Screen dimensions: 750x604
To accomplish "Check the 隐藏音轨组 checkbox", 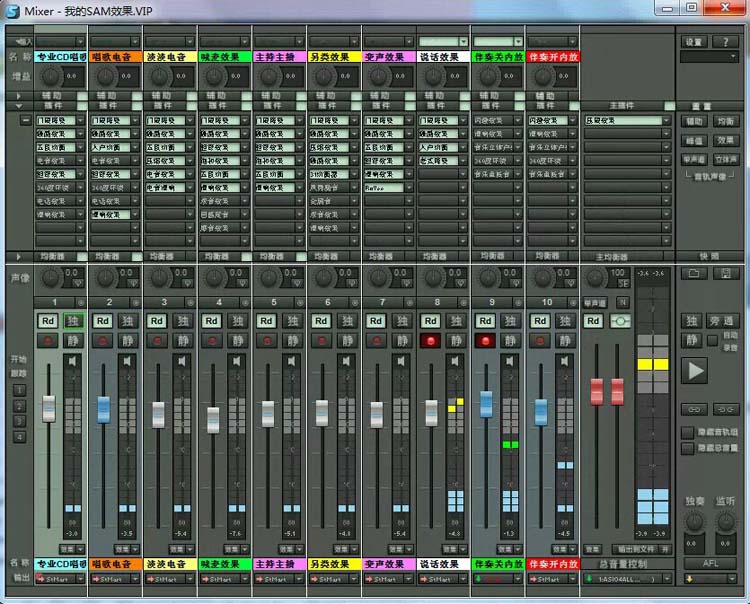I will pos(687,432).
